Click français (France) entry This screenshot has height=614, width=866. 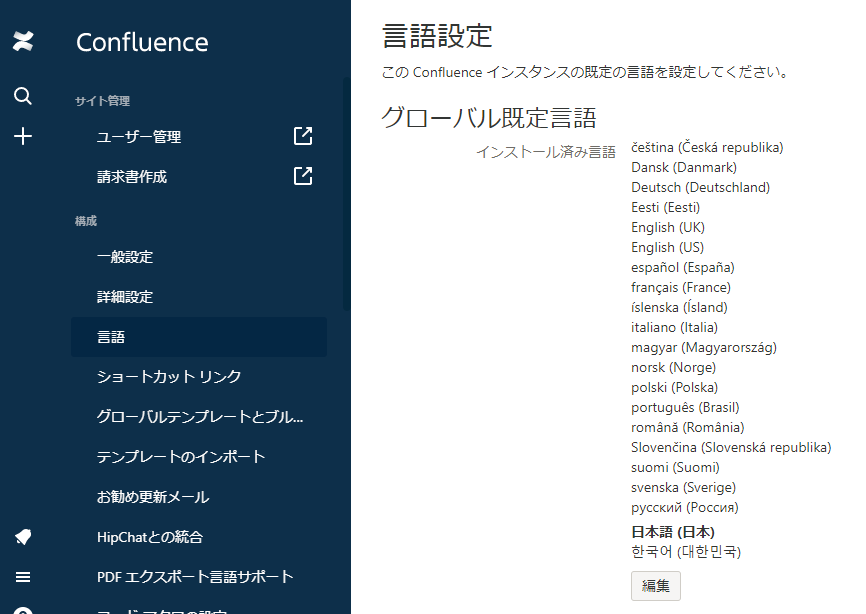(681, 288)
